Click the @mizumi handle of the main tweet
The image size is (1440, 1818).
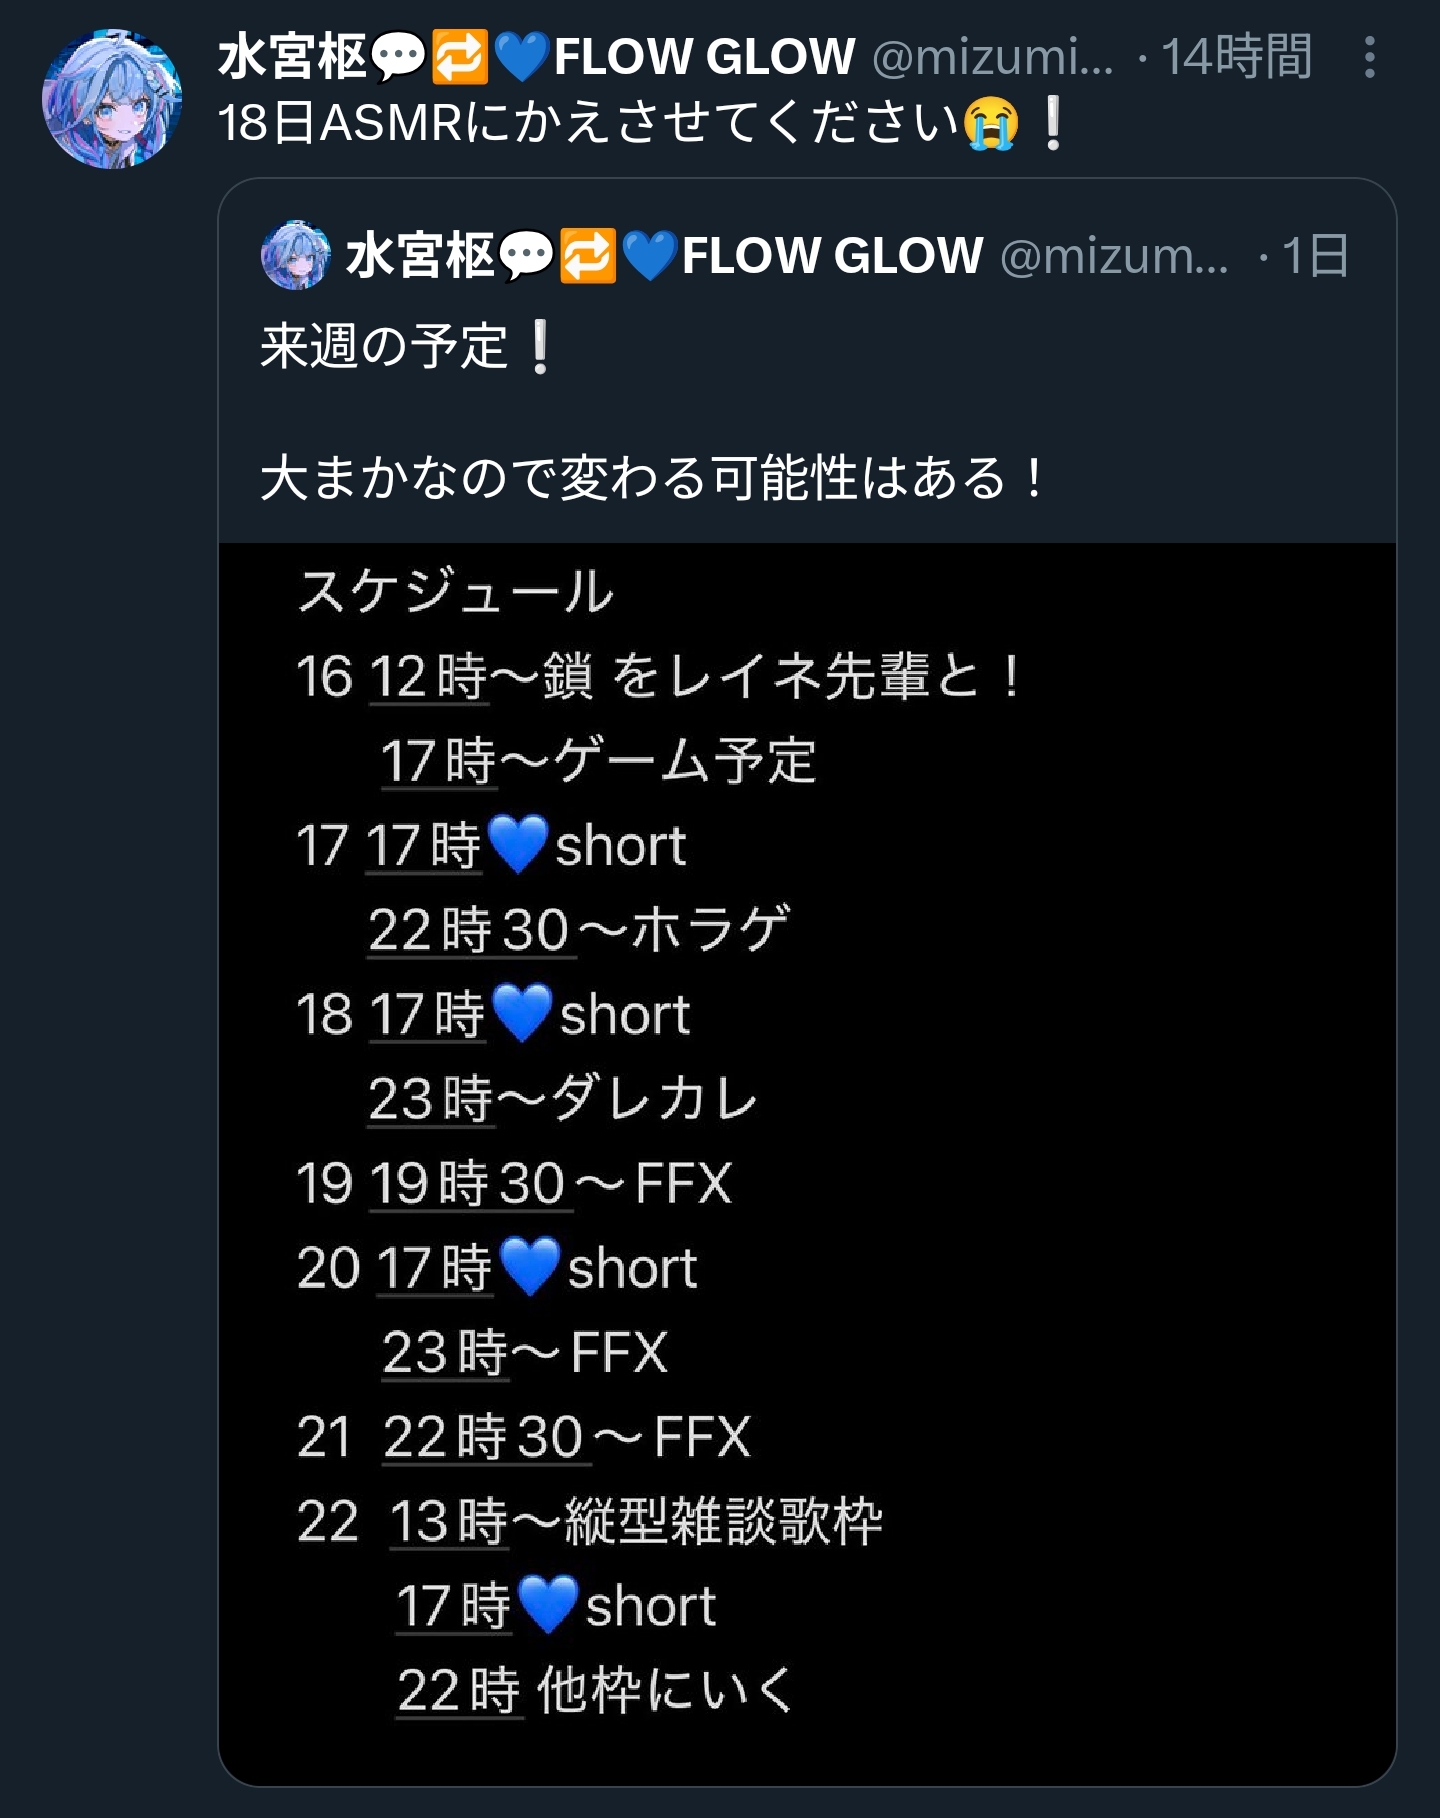click(992, 57)
